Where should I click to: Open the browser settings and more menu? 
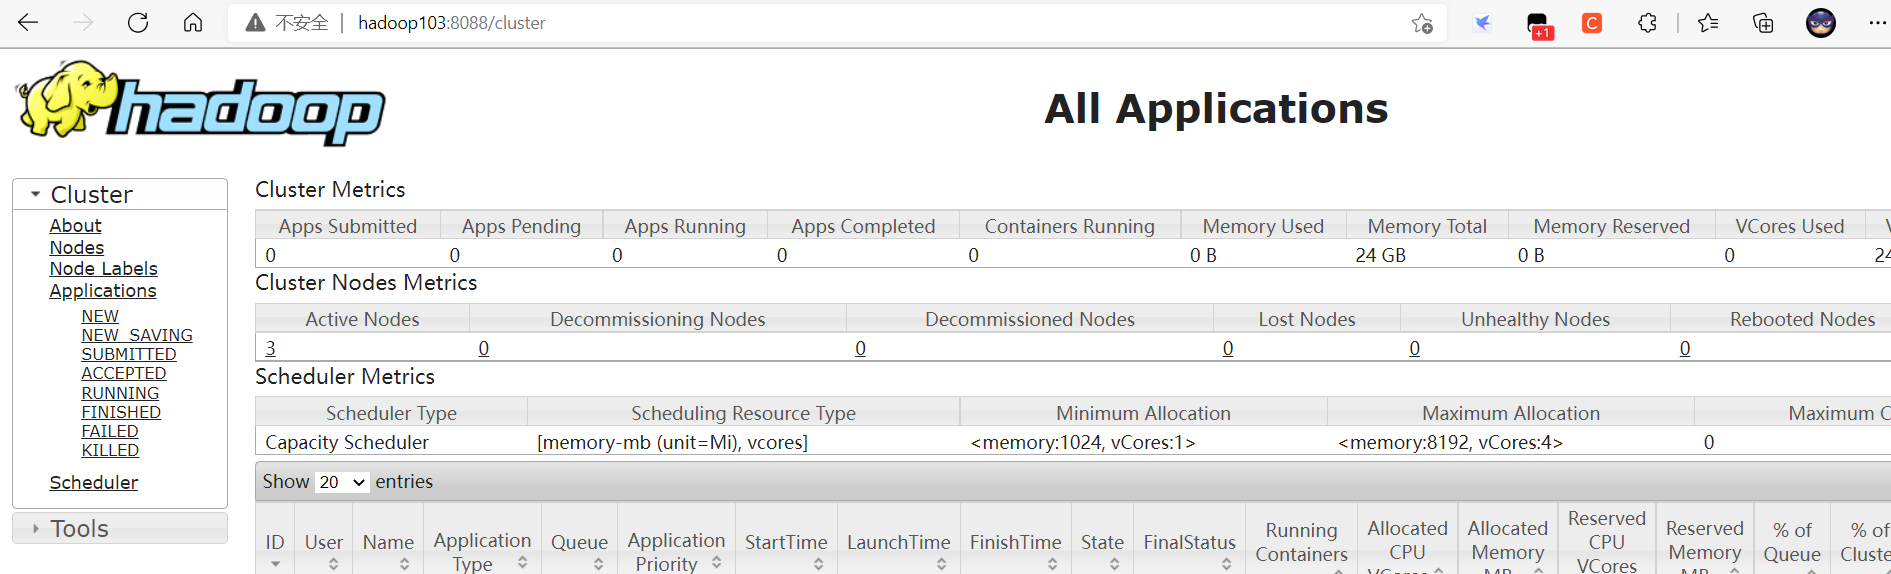1877,23
